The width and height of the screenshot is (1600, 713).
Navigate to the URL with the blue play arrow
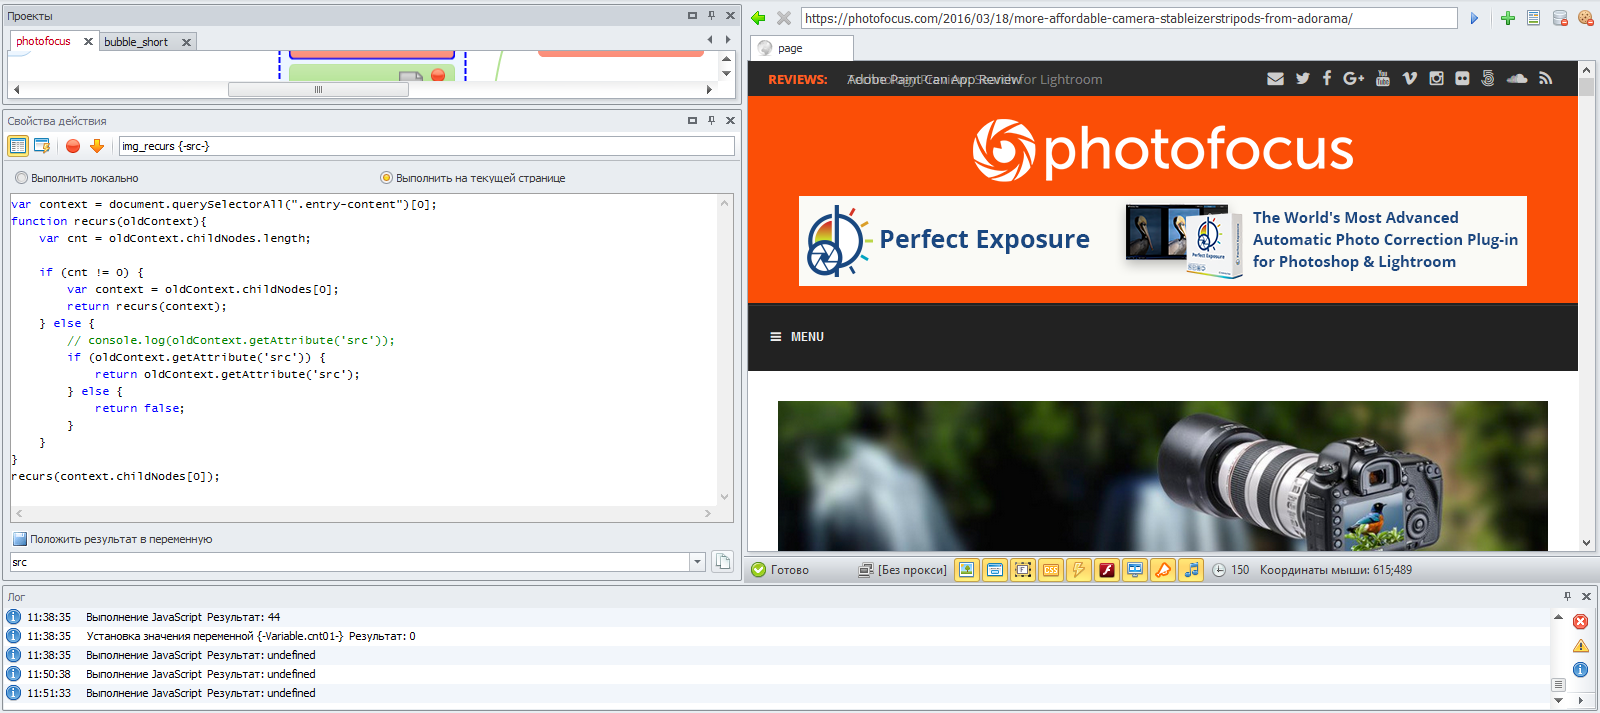coord(1474,18)
